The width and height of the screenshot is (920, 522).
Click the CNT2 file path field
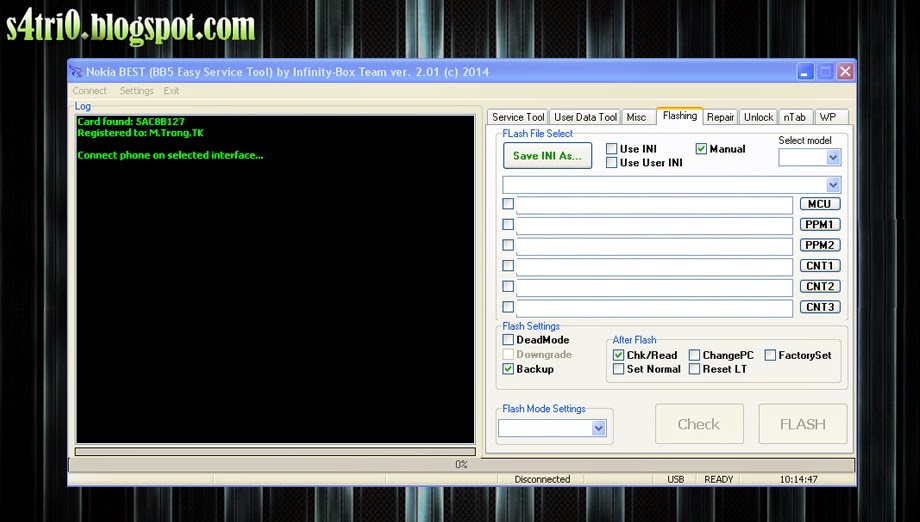pyautogui.click(x=654, y=287)
